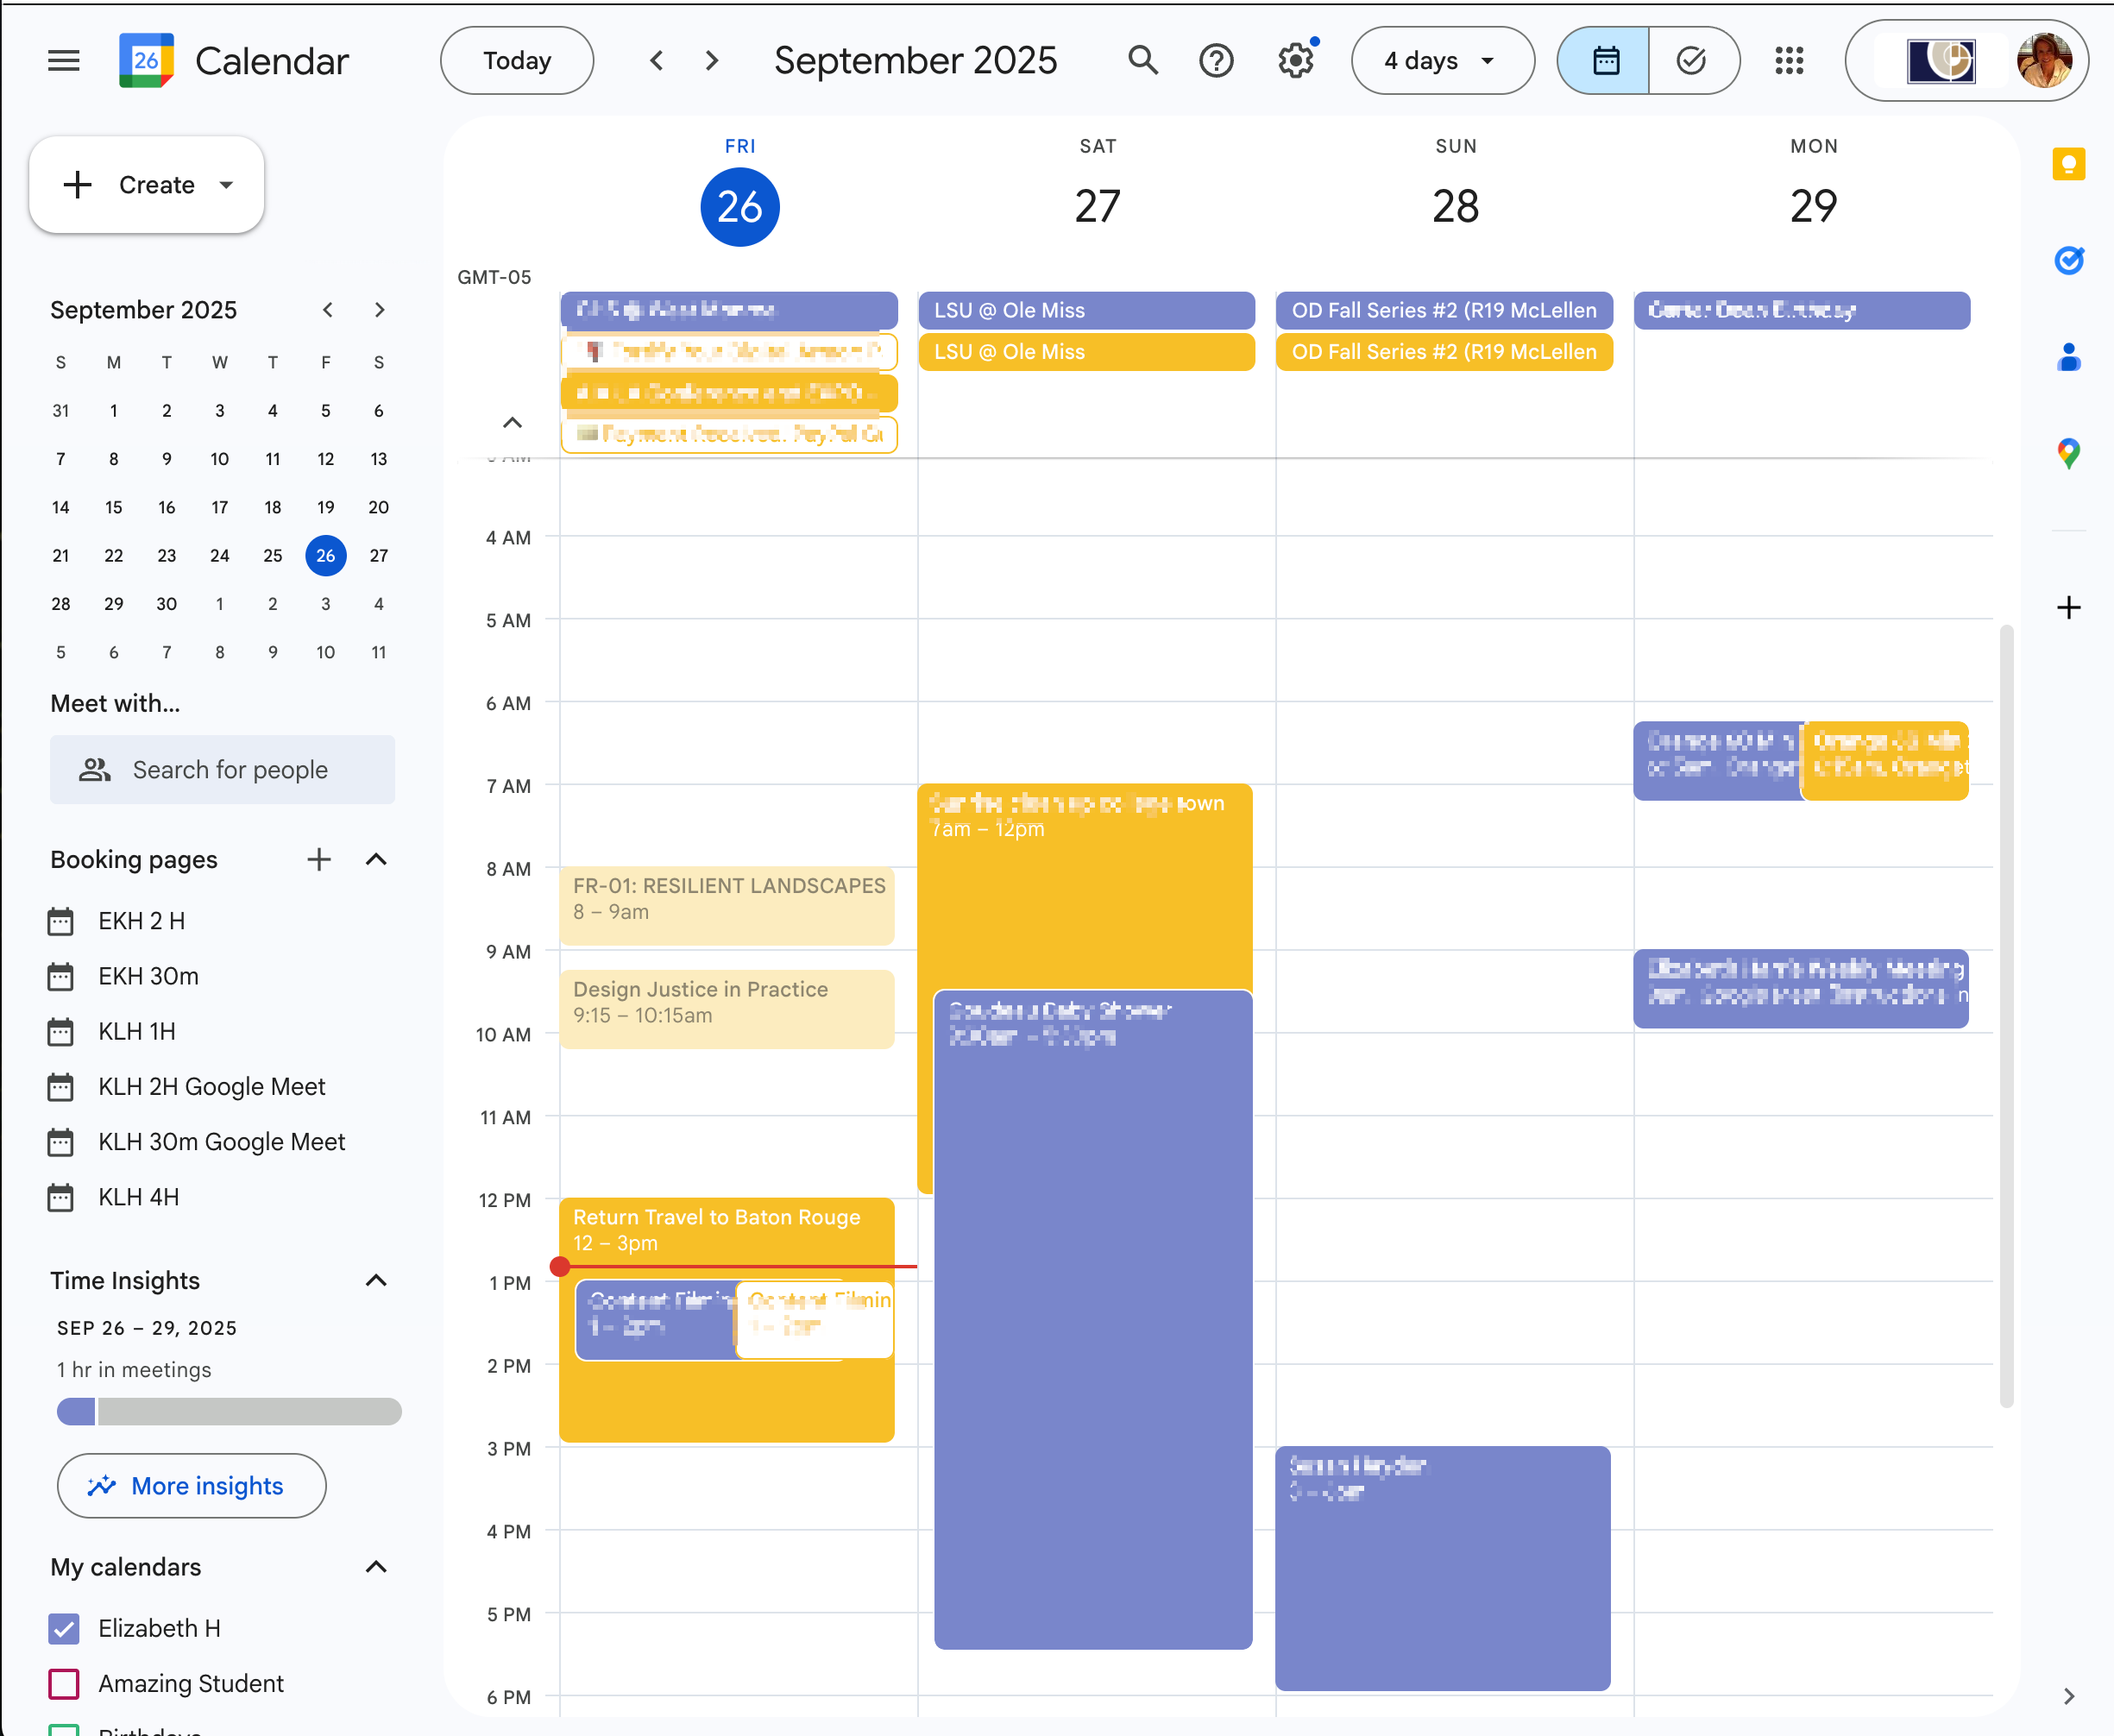
Task: Open the 4 days view dropdown
Action: point(1441,61)
